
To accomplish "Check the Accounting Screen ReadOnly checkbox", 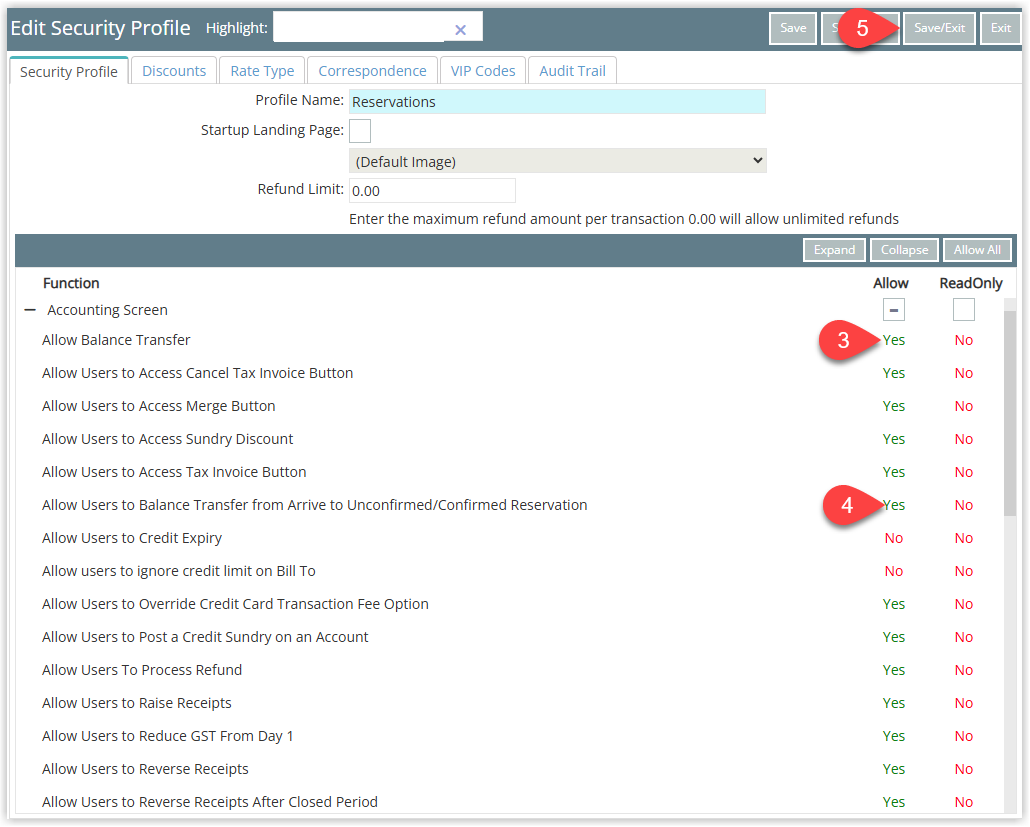I will pos(963,310).
